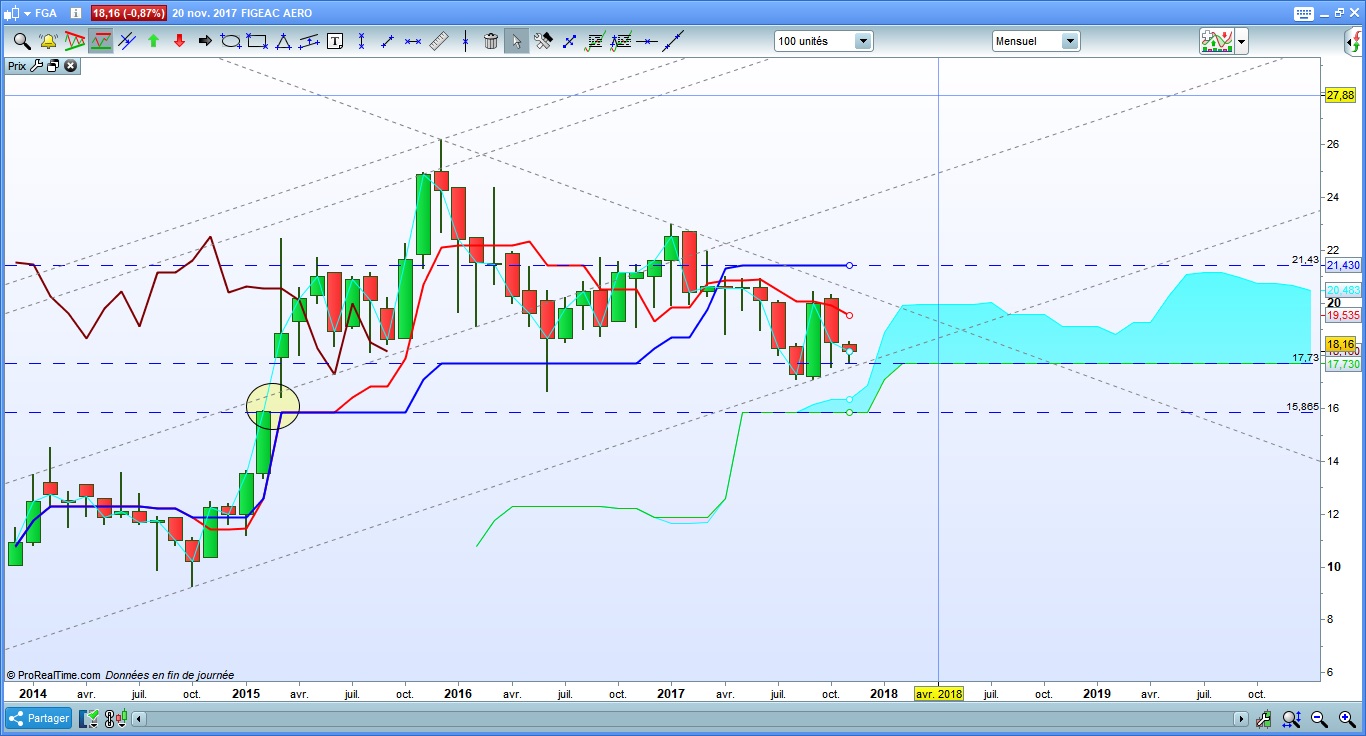Insert a red down arrow marker
The width and height of the screenshot is (1366, 736).
pyautogui.click(x=179, y=41)
